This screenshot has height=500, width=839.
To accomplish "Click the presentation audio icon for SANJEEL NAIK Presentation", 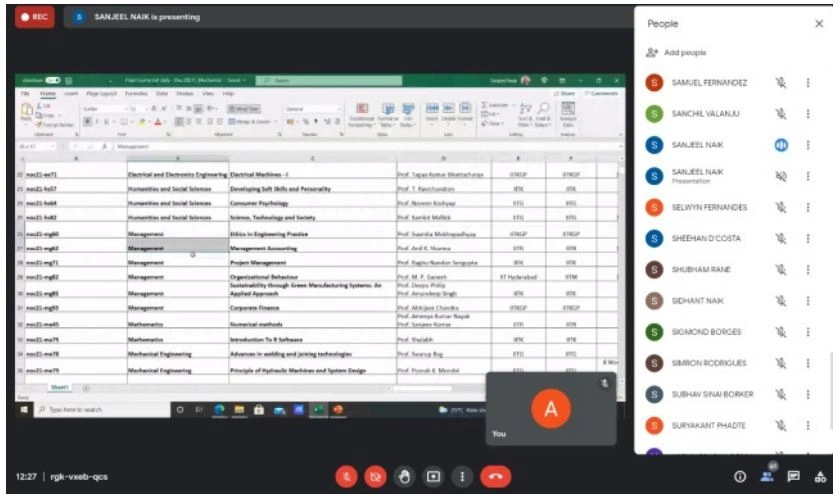I will click(x=781, y=176).
